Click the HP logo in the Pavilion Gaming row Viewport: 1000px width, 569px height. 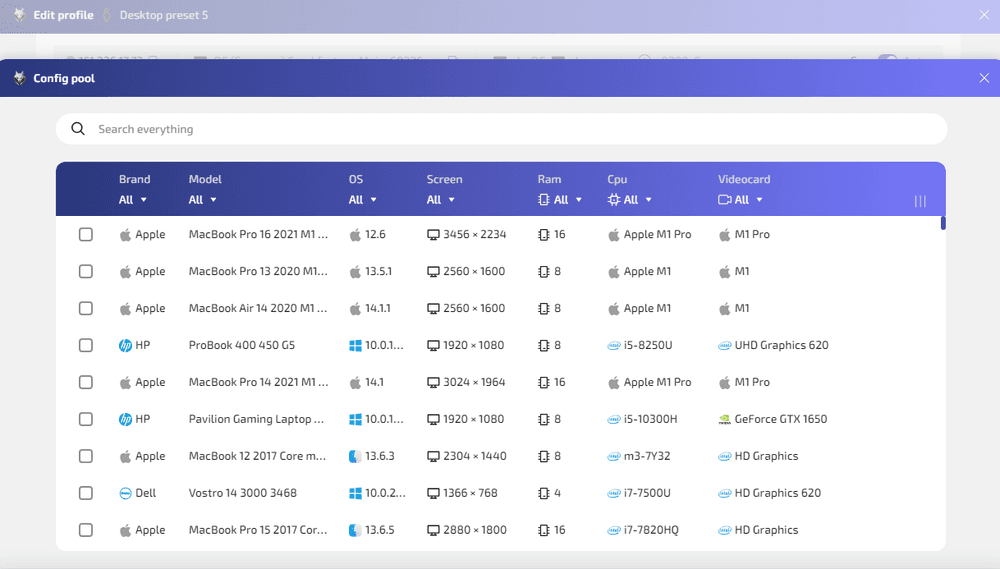click(126, 420)
